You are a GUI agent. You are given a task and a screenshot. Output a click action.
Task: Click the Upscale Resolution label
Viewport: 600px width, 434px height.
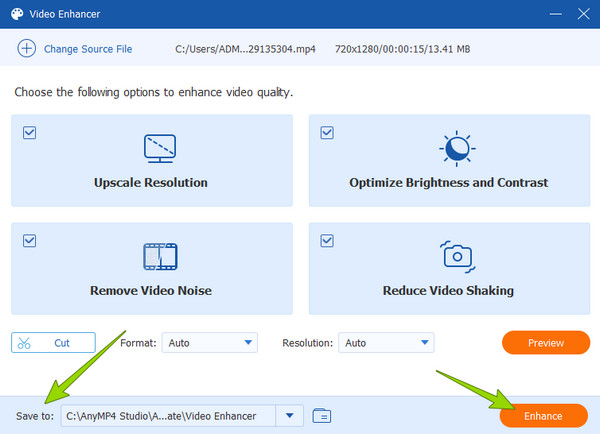point(151,183)
